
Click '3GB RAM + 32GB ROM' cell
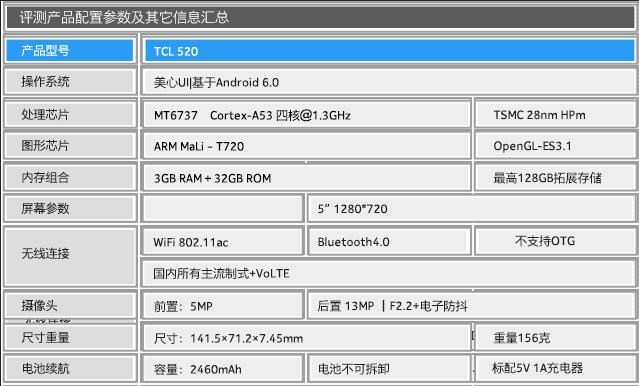click(x=306, y=178)
